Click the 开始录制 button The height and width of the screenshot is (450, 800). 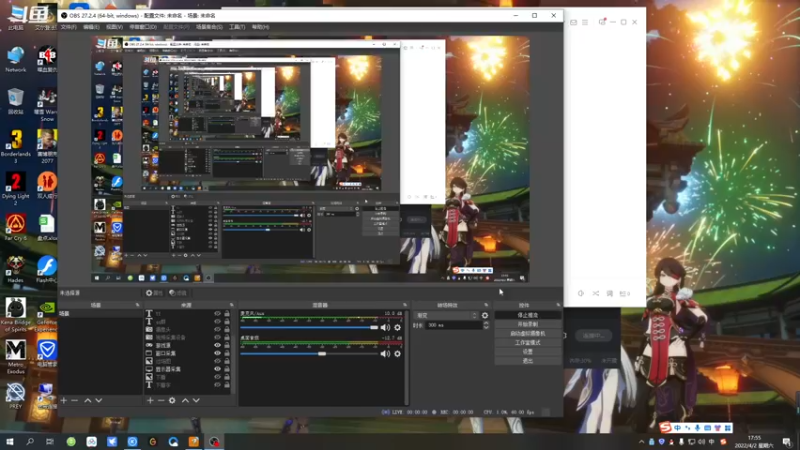tap(528, 324)
